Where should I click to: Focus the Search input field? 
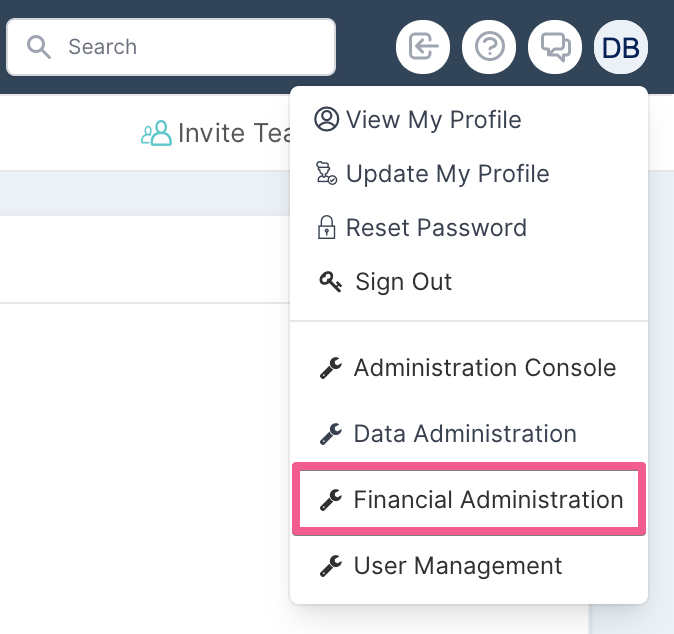171,47
